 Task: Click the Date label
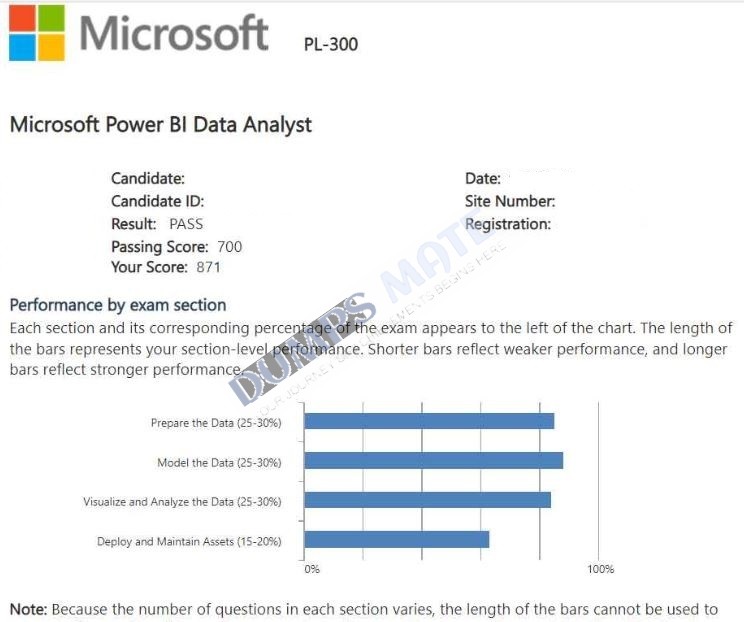pyautogui.click(x=483, y=178)
